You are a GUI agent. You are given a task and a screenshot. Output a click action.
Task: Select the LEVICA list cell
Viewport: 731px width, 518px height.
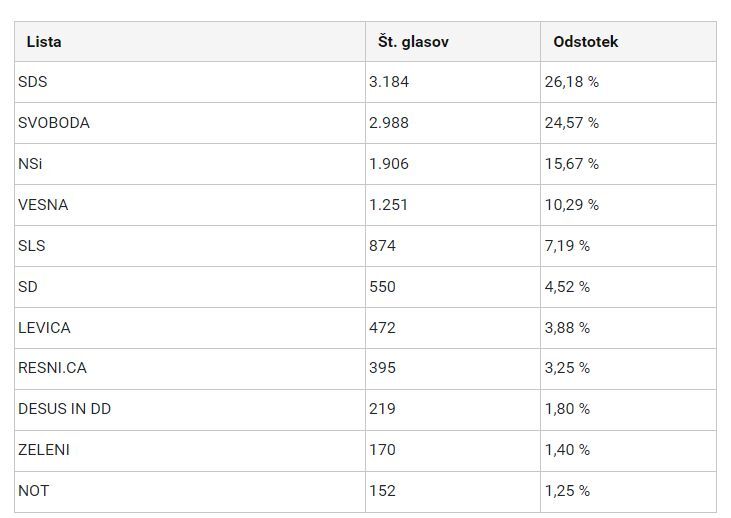point(44,328)
